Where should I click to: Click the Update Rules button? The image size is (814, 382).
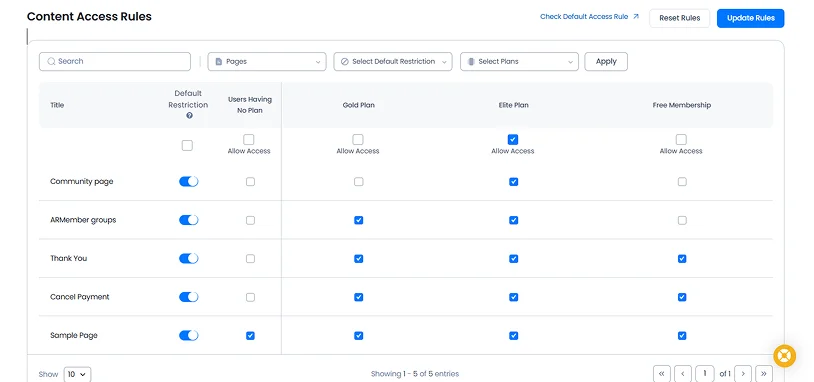tap(751, 18)
